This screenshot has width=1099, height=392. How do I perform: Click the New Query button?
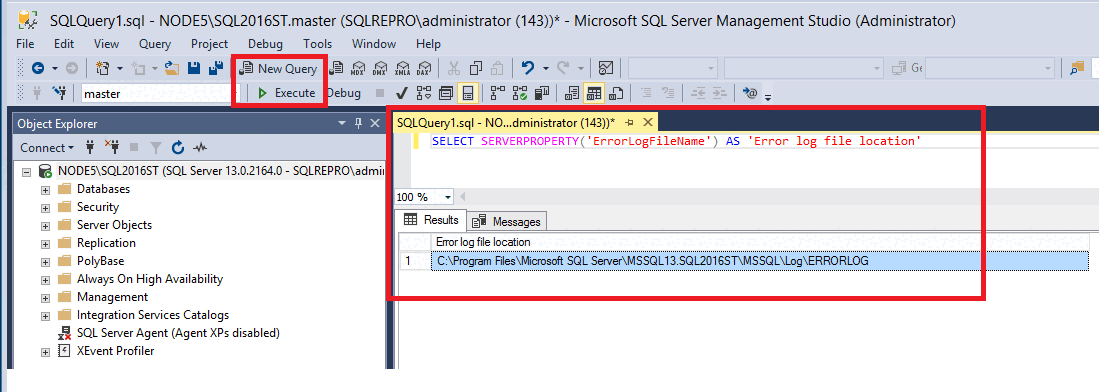[x=280, y=68]
